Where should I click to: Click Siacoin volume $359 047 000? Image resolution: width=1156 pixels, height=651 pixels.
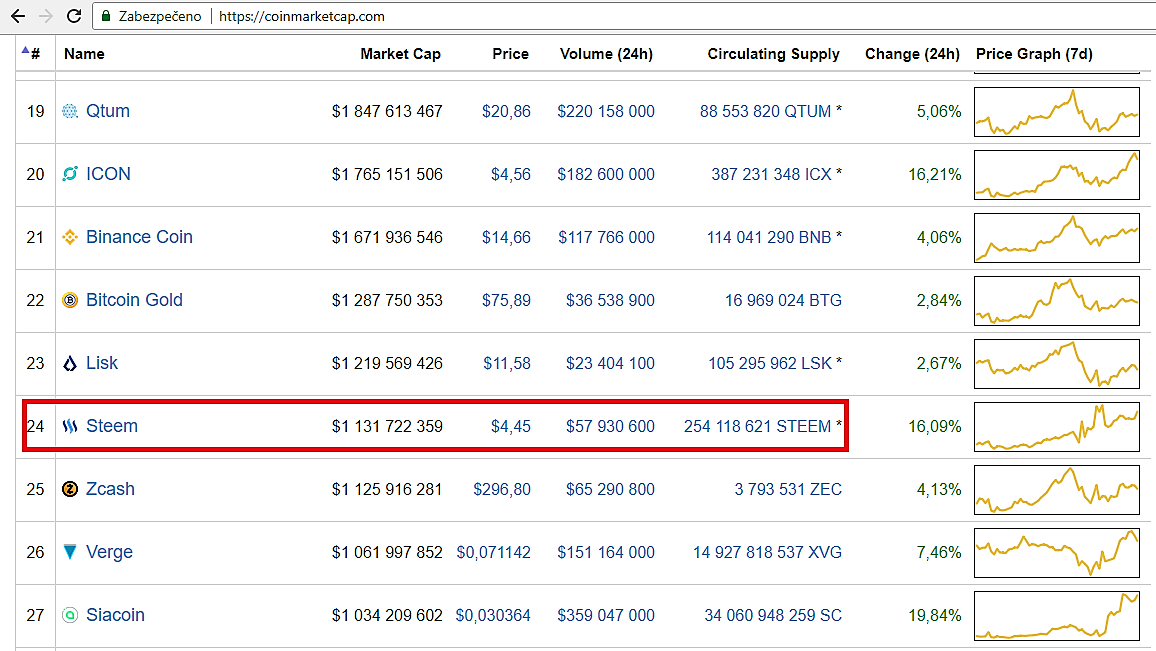click(605, 615)
